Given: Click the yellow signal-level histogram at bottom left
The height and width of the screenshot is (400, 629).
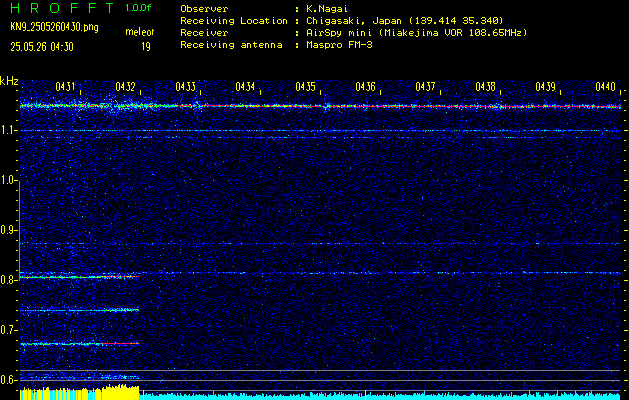Looking at the screenshot, I should 79,393.
